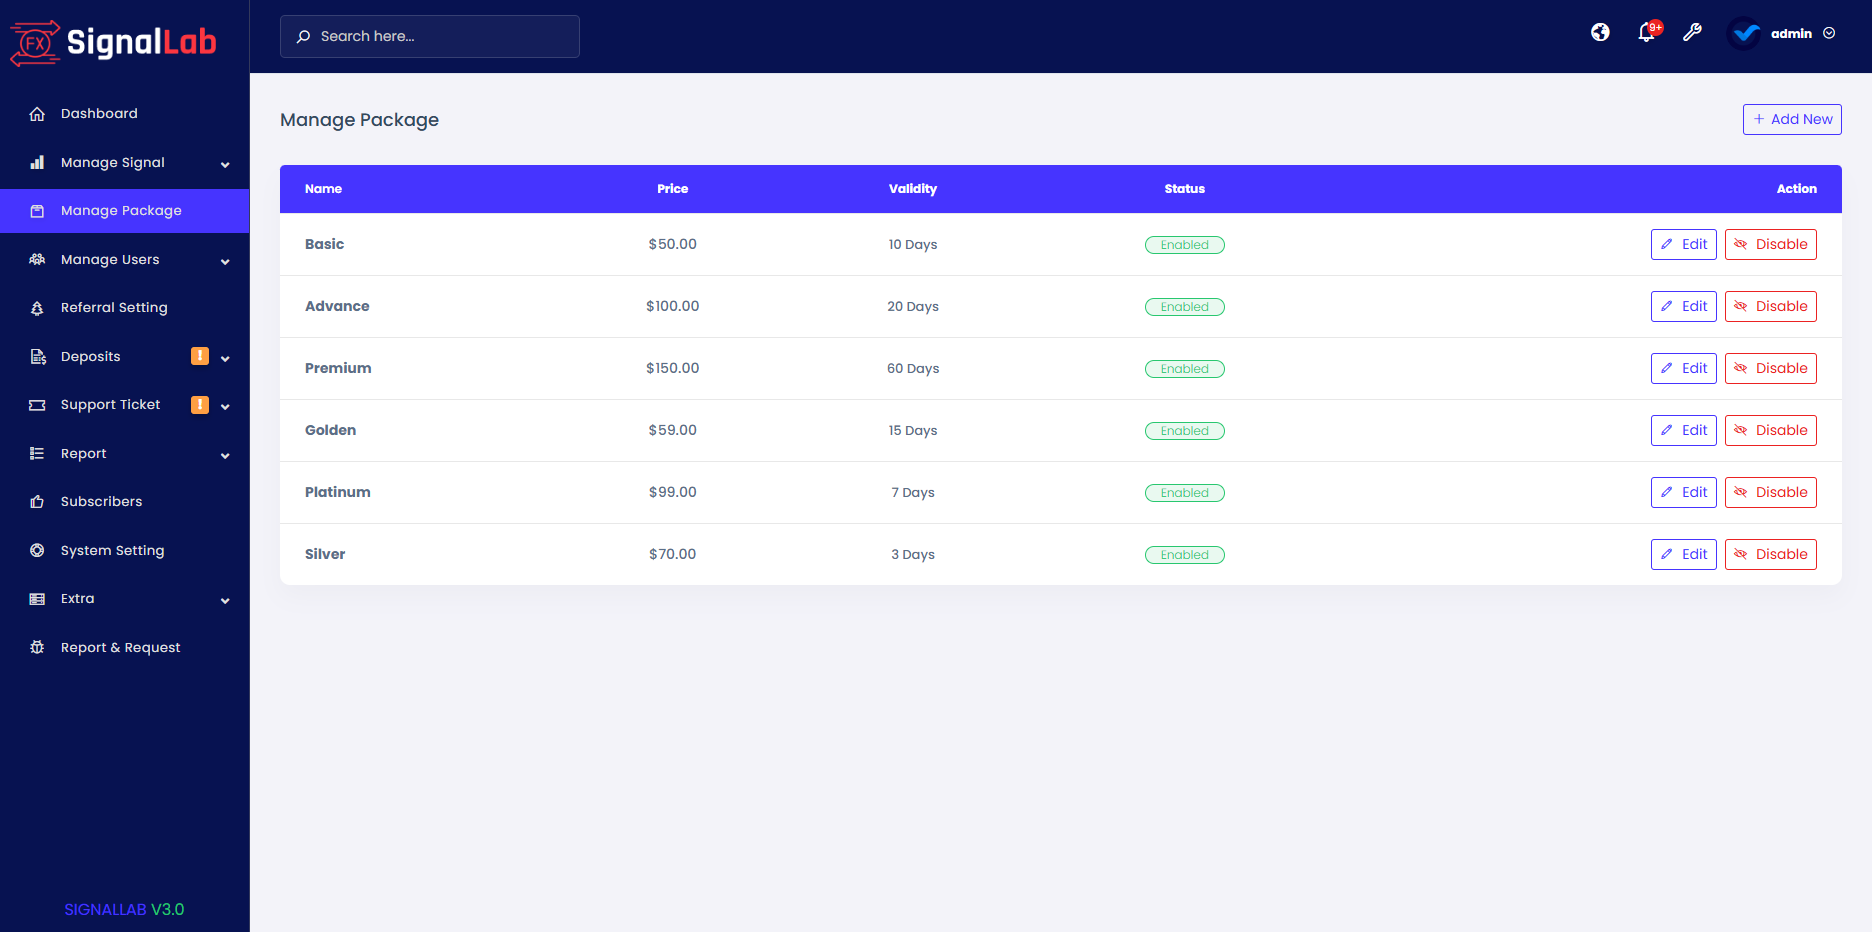Click the SignalLab logo
This screenshot has width=1872, height=932.
point(113,41)
